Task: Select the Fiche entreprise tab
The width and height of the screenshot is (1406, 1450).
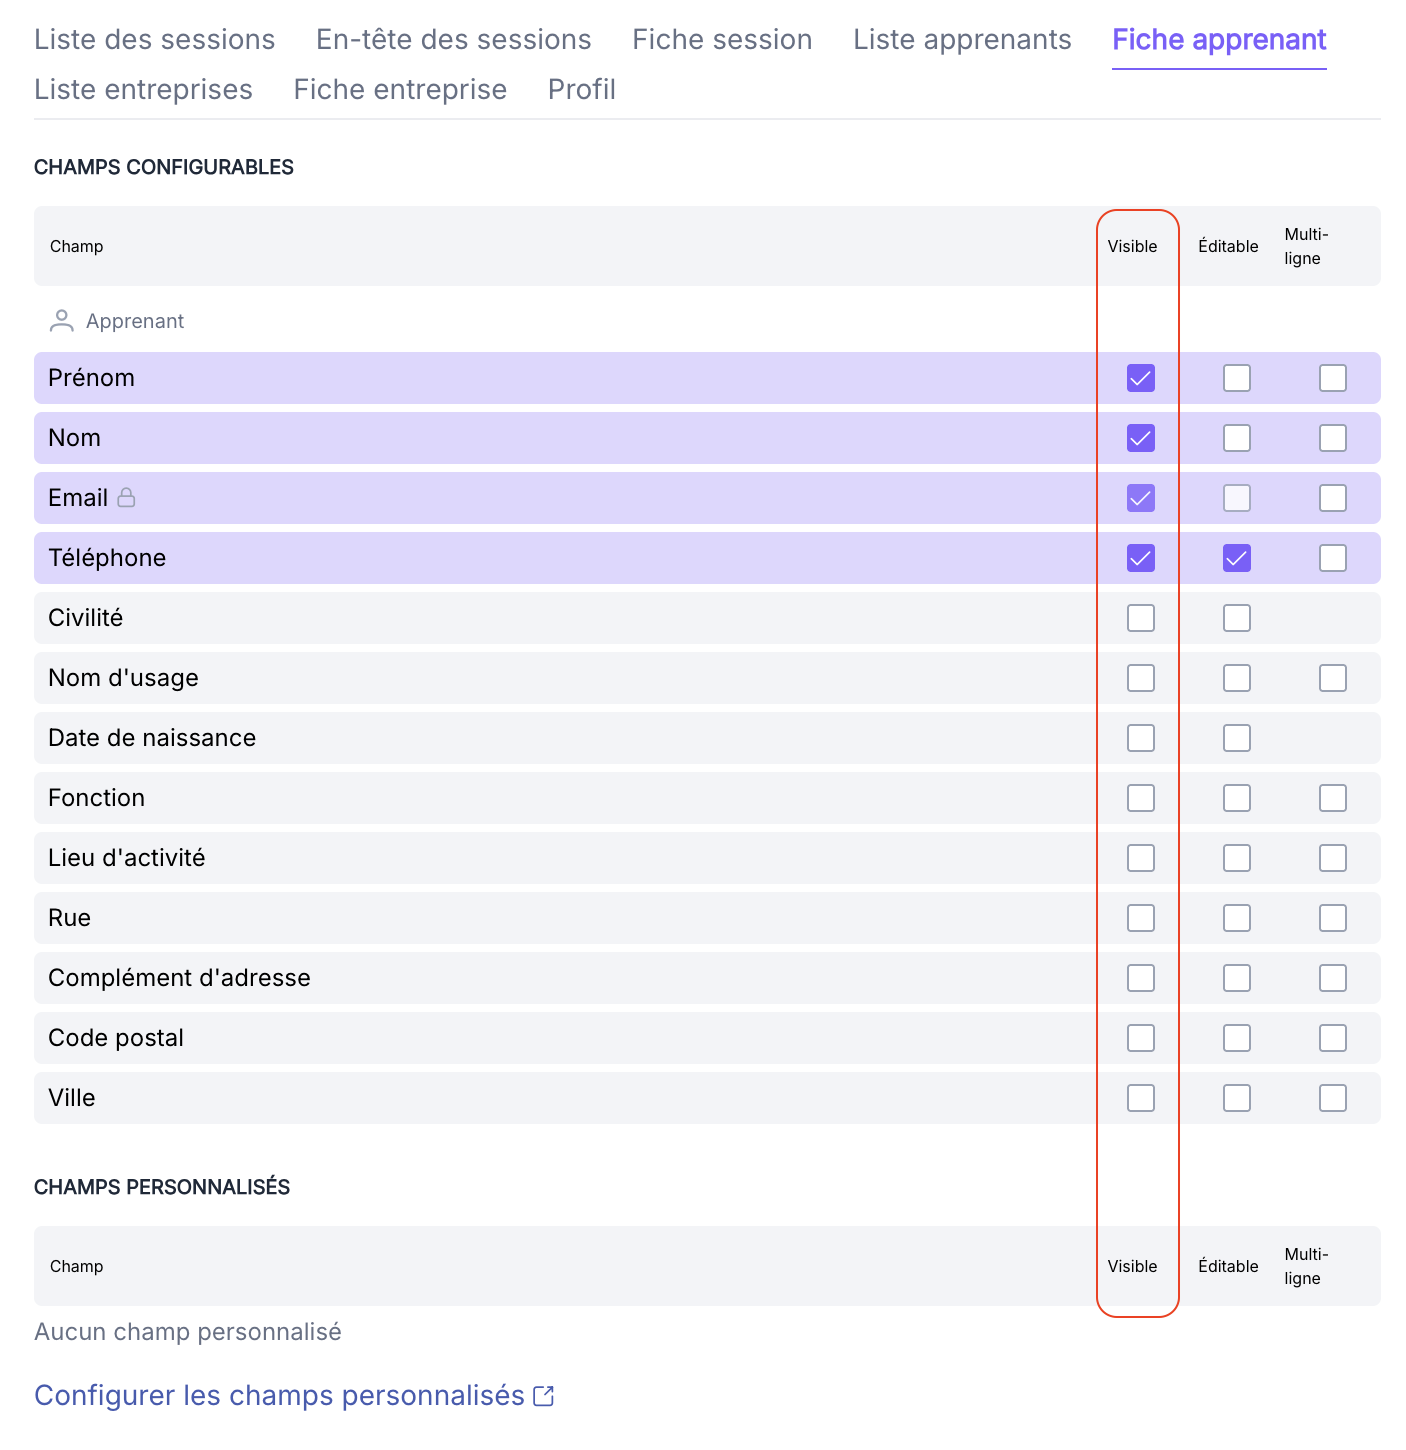Action: tap(400, 90)
